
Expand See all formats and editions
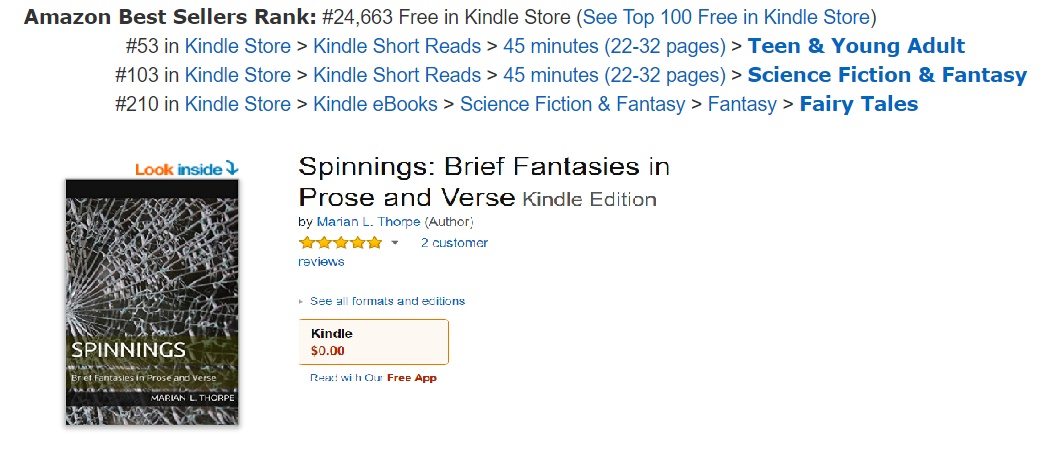click(x=386, y=301)
